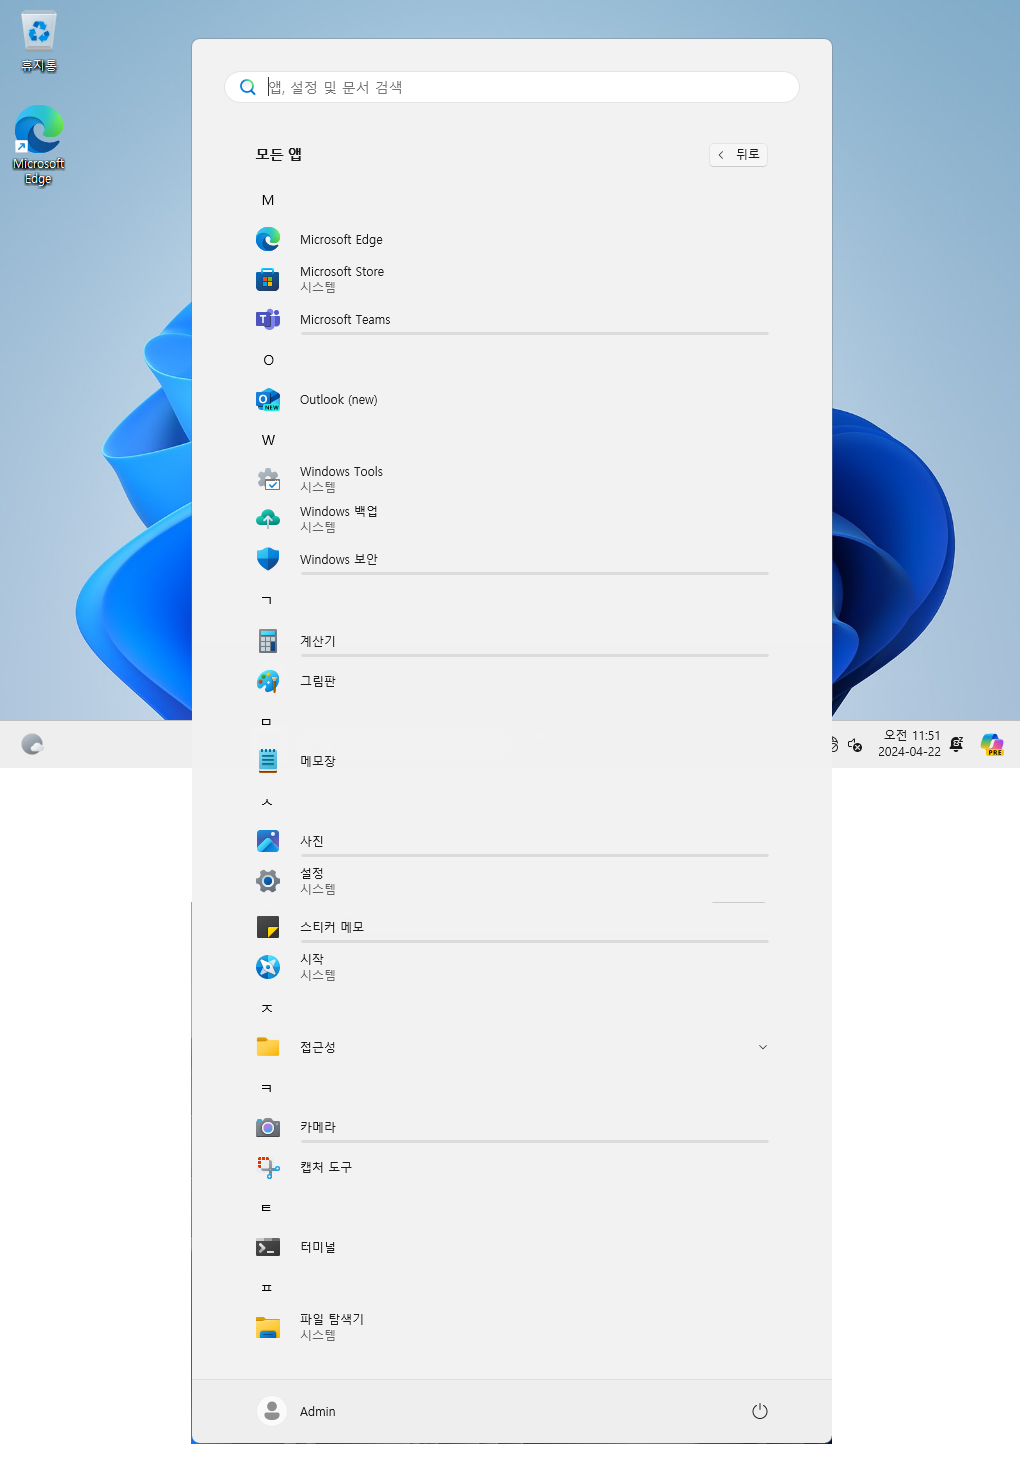1020x1471 pixels.
Task: Open the 설정 gear icon
Action: [268, 881]
